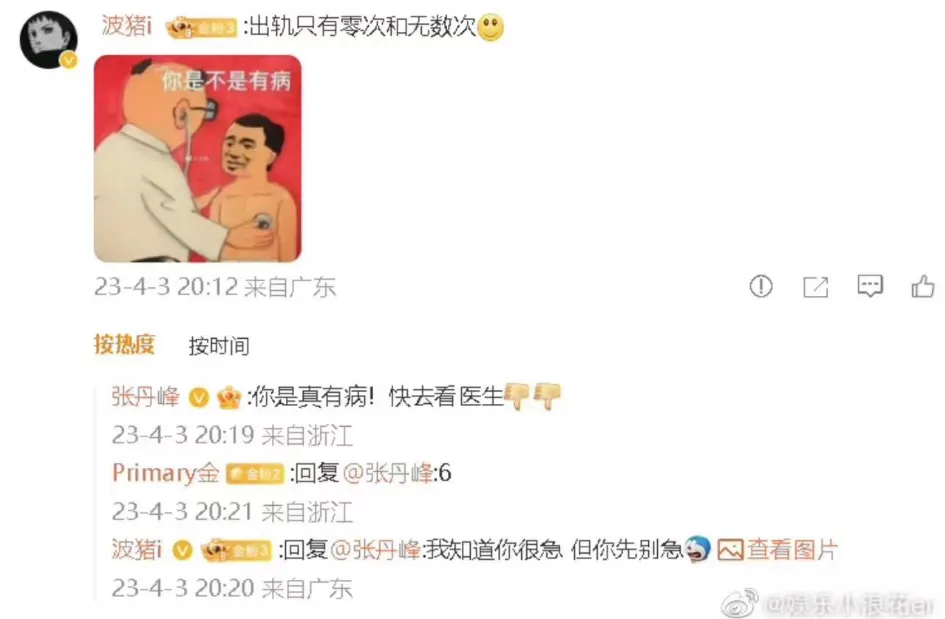This screenshot has width=945, height=619.
Task: Open 波猪i's profile avatar
Action: 49,39
